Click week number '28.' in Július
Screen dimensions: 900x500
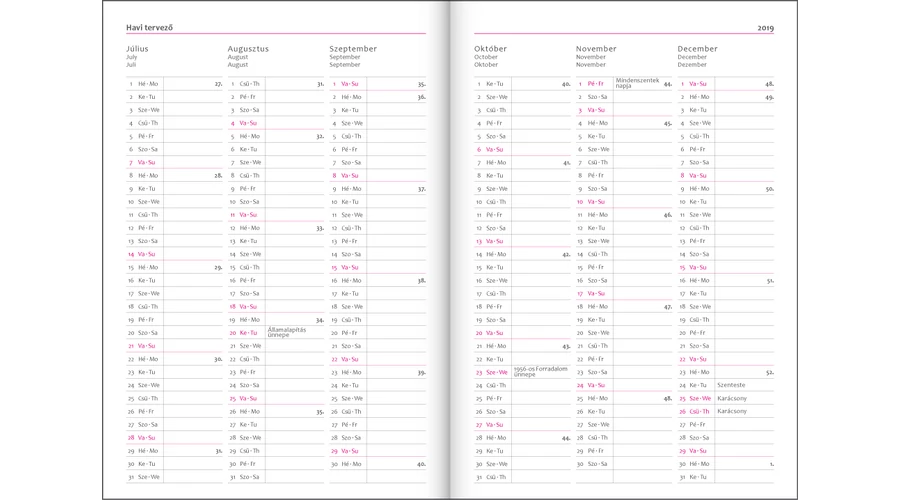218,176
